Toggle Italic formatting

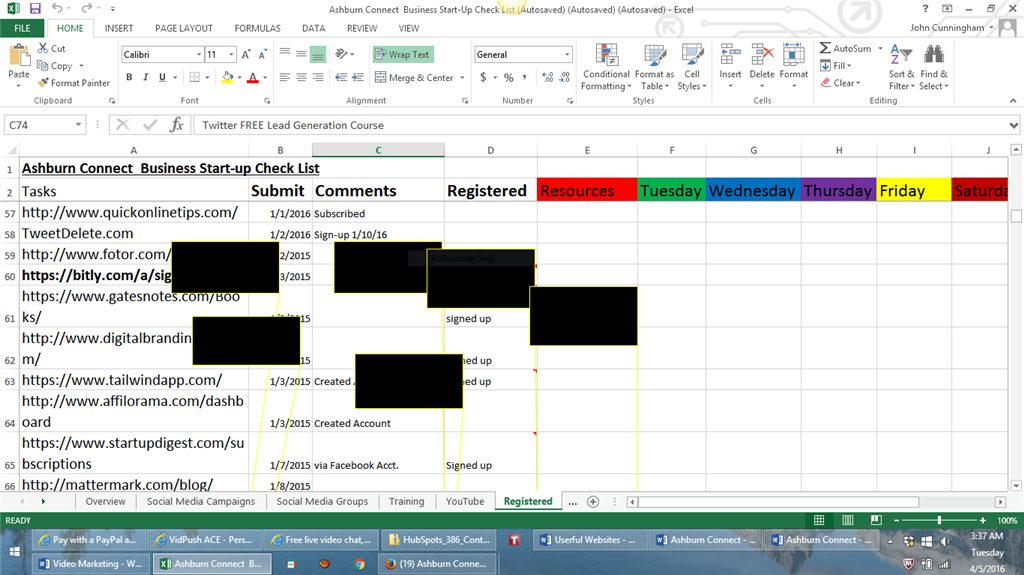146,77
